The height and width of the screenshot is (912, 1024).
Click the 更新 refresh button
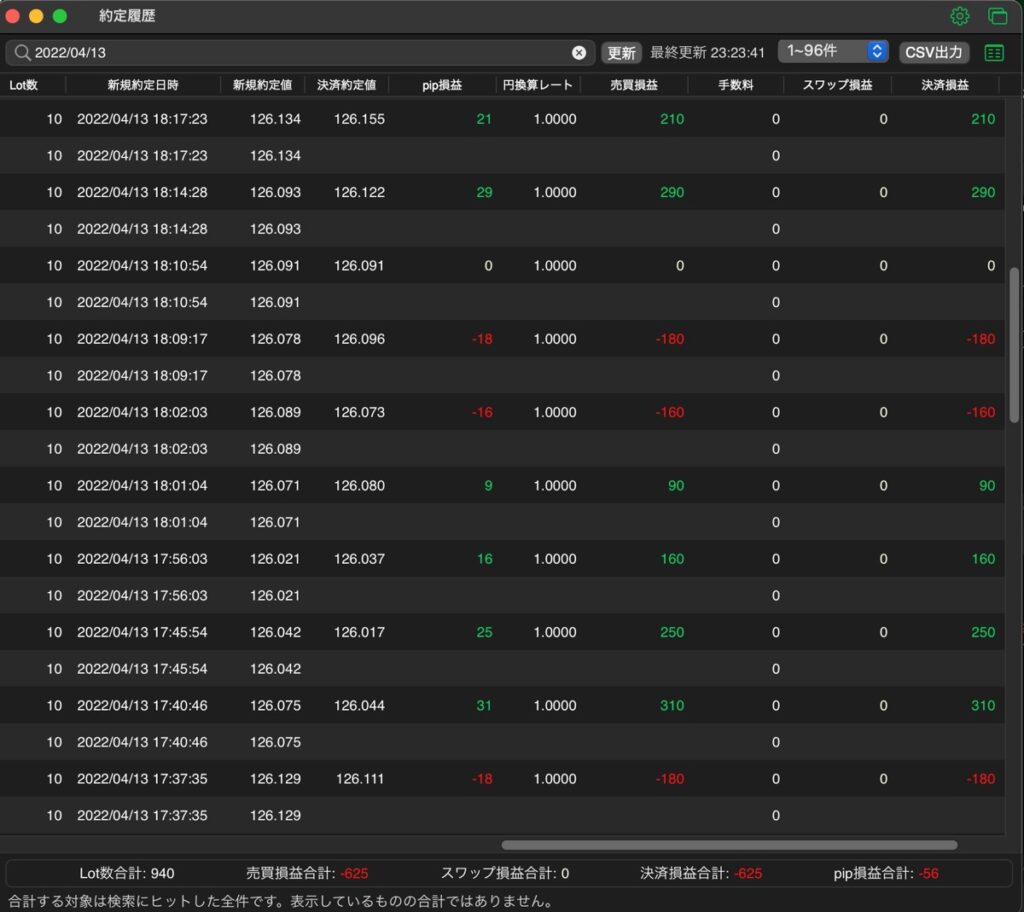[621, 53]
